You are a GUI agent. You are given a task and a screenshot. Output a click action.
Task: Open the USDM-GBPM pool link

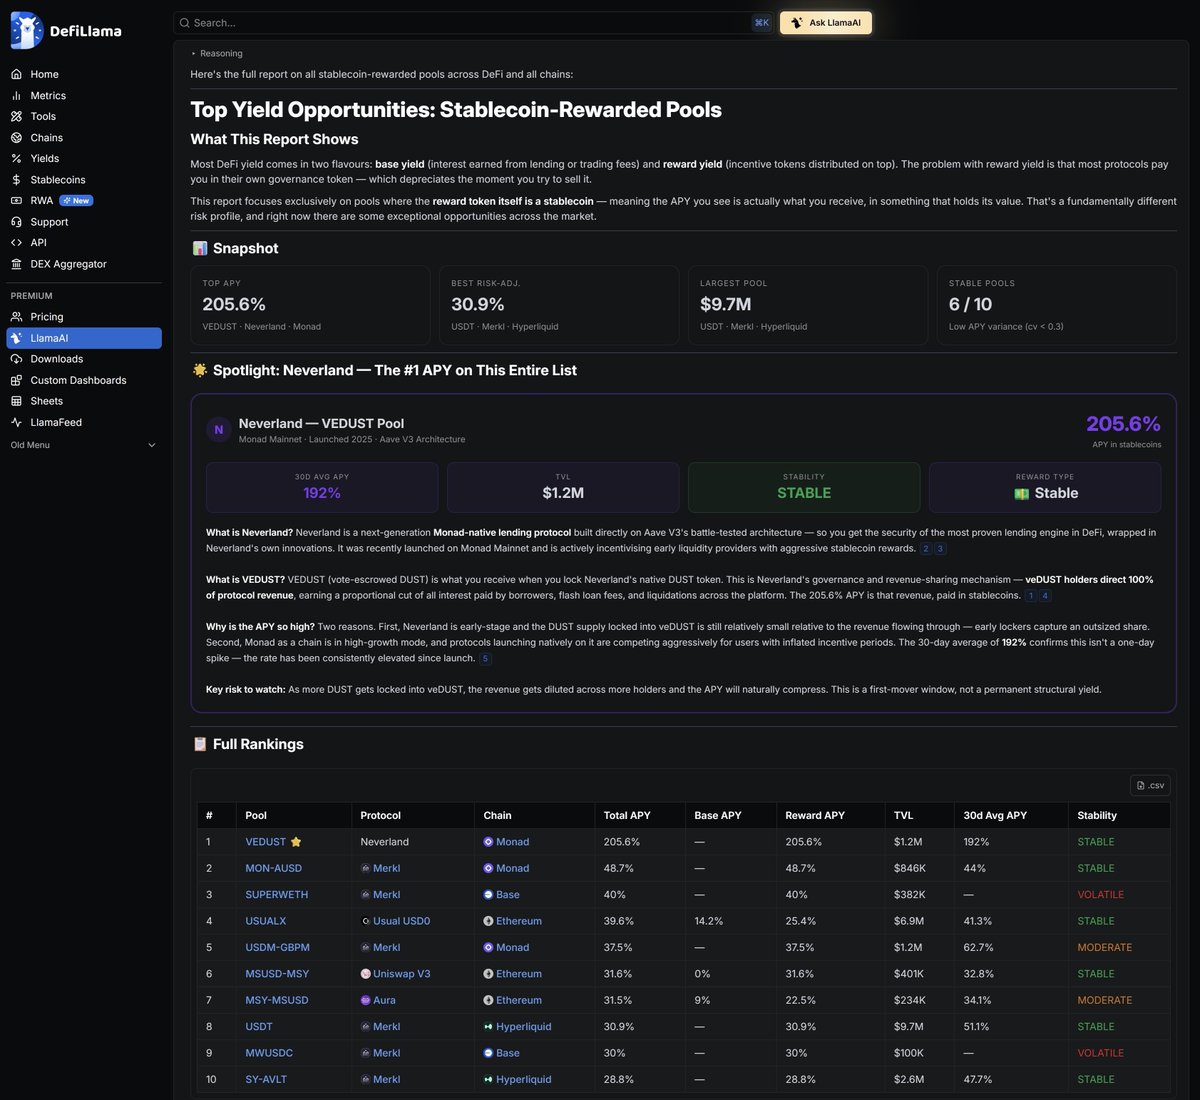(277, 947)
